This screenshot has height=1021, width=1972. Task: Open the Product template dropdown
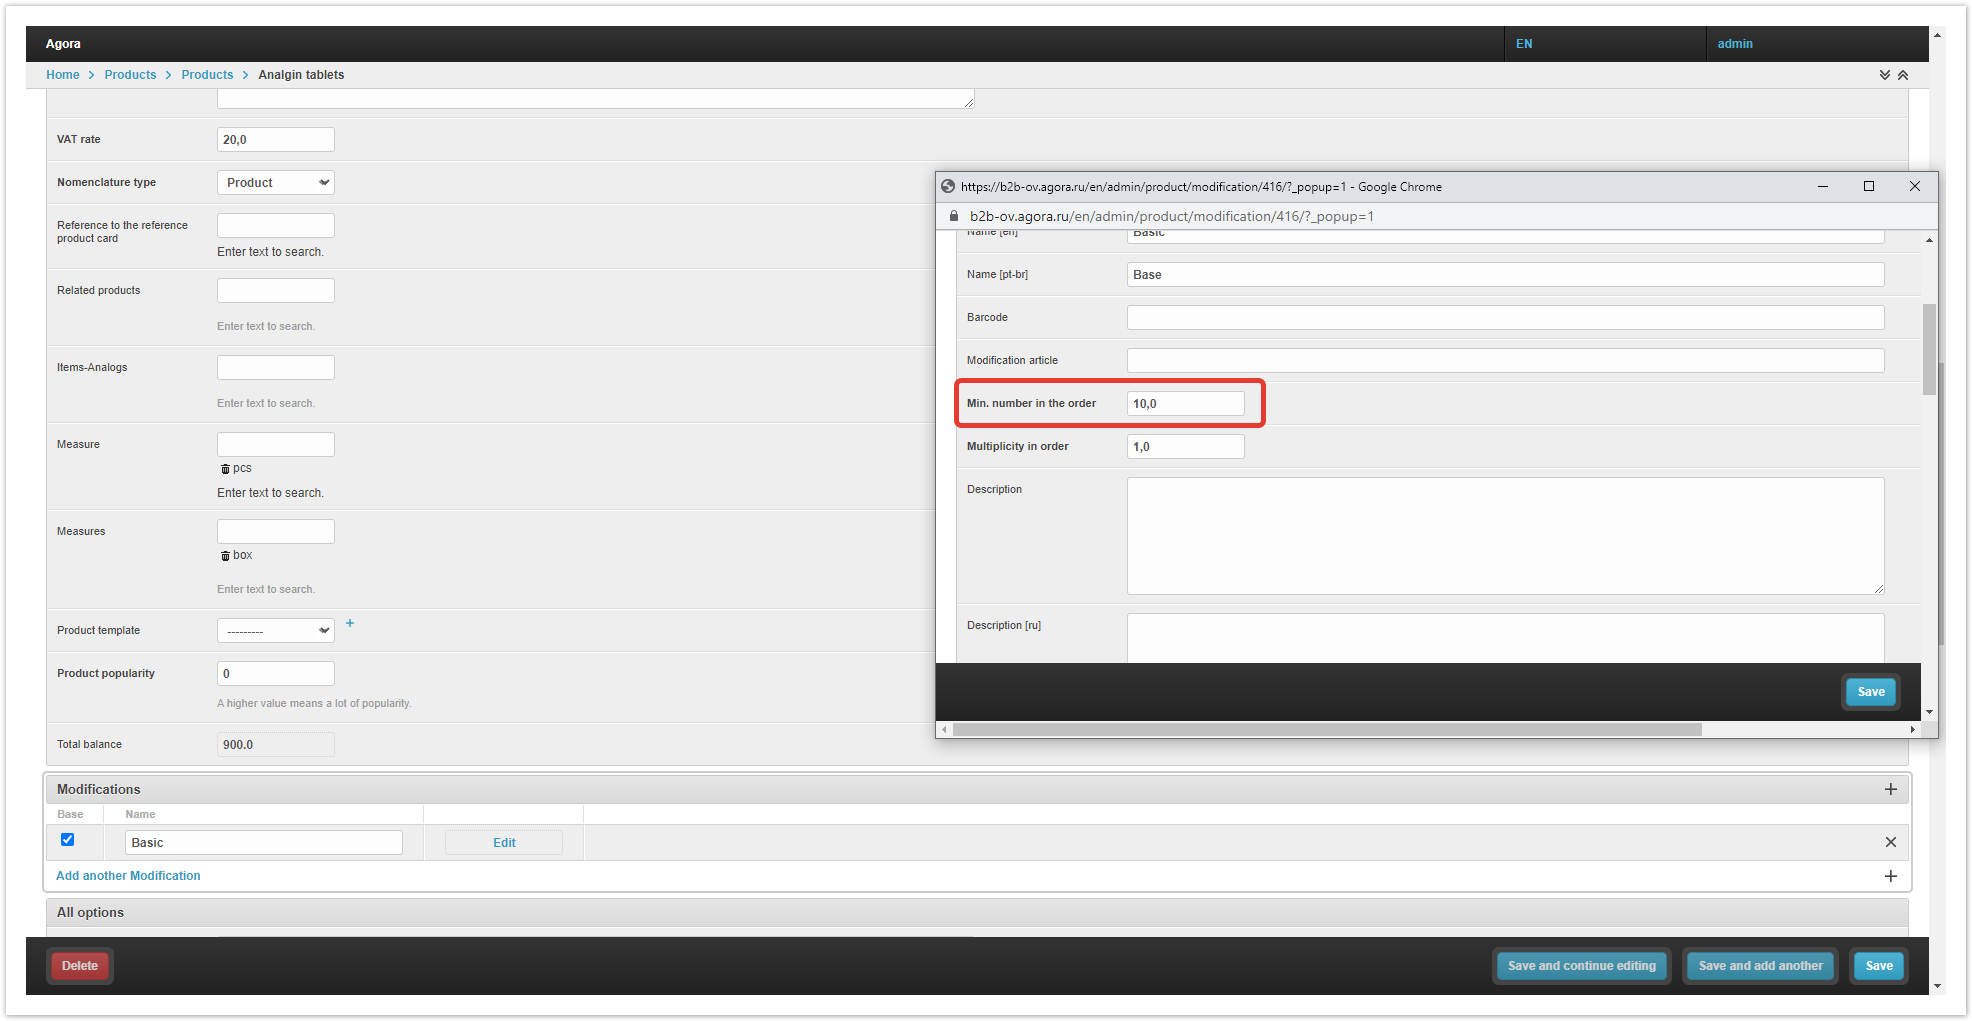[x=275, y=631]
